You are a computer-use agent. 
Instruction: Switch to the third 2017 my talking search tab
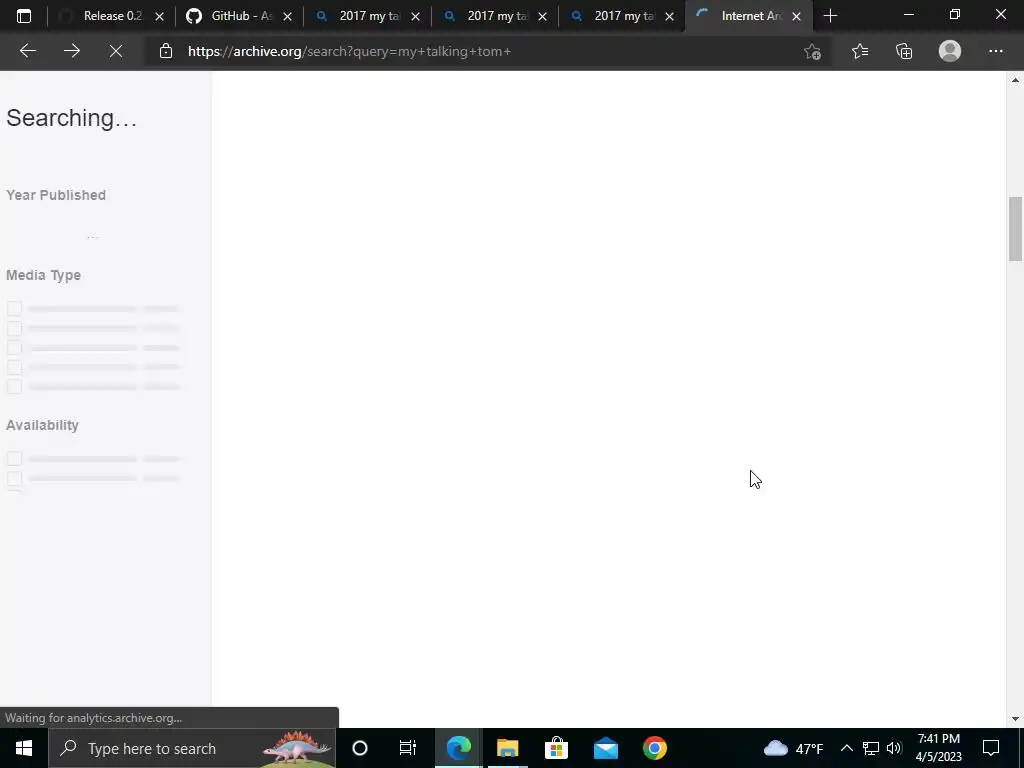622,16
